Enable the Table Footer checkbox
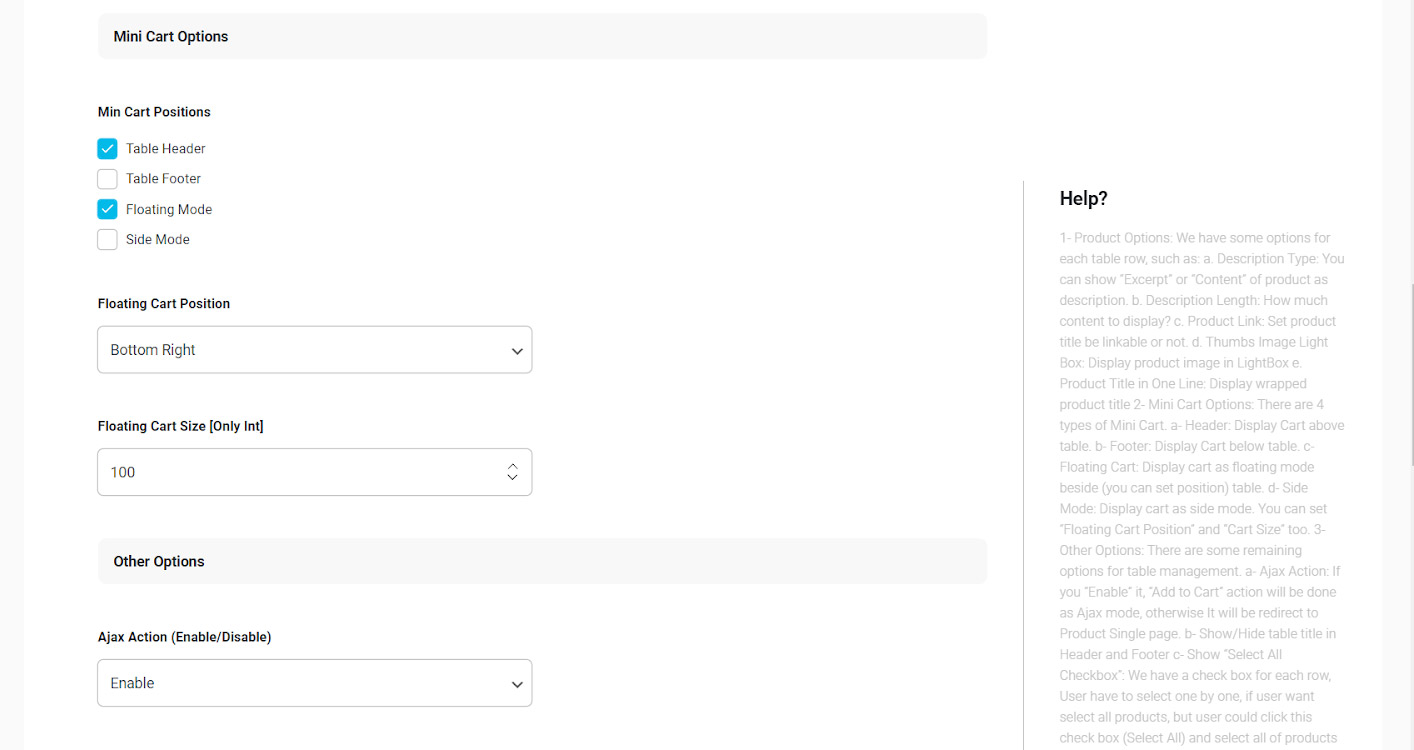The image size is (1414, 750). (x=107, y=179)
